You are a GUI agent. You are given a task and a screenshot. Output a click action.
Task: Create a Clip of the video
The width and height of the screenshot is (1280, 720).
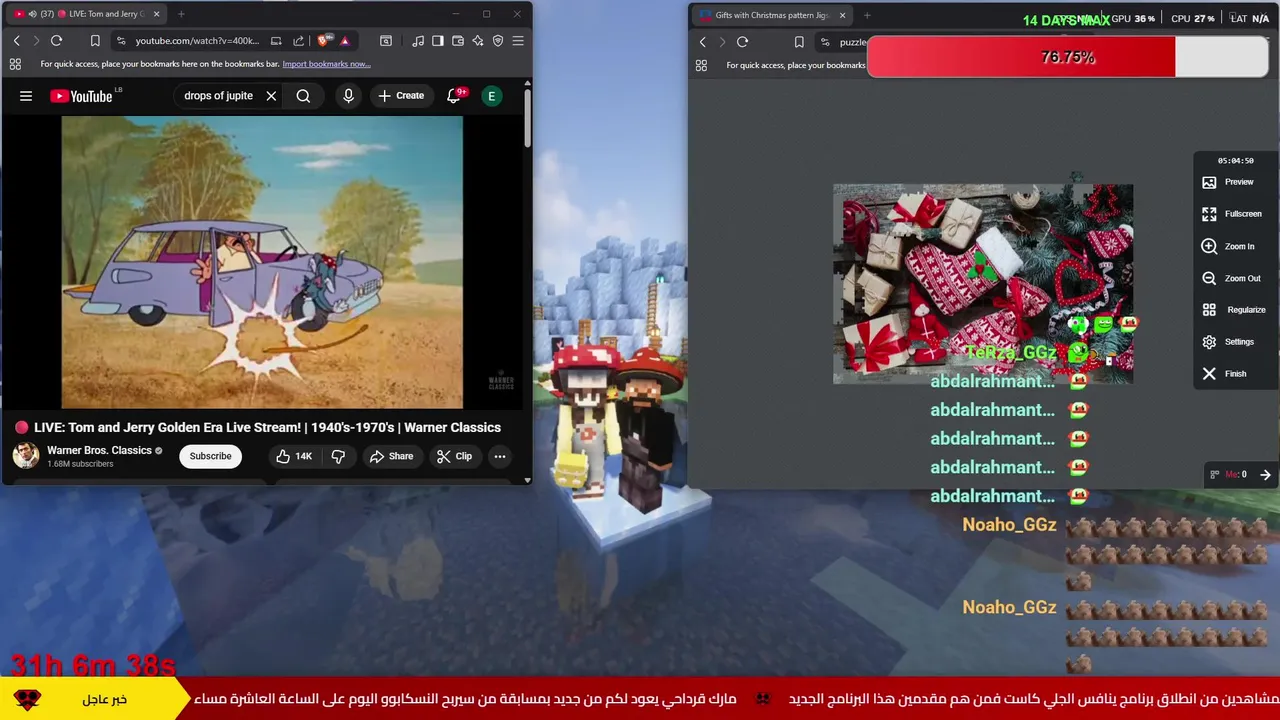(x=454, y=456)
